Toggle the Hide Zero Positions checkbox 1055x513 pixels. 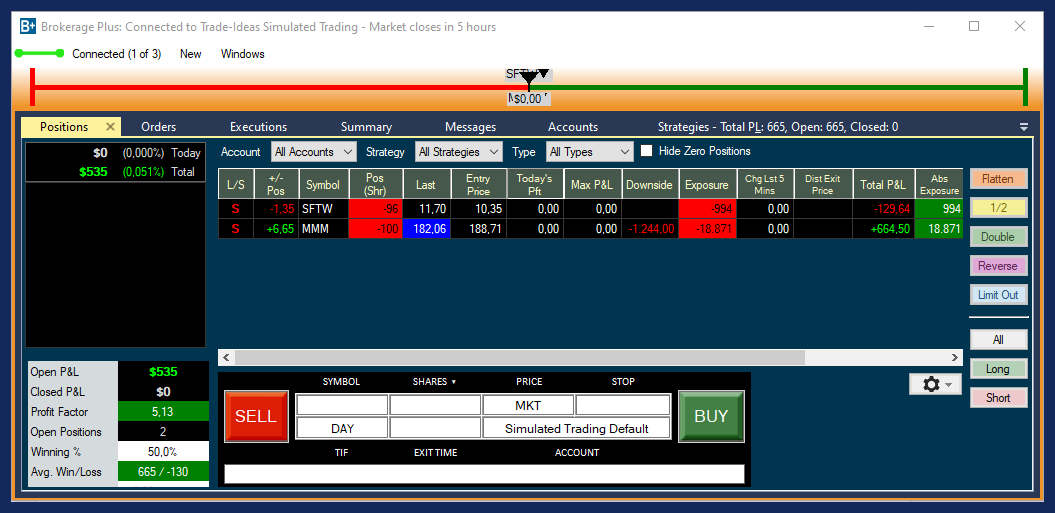click(647, 151)
